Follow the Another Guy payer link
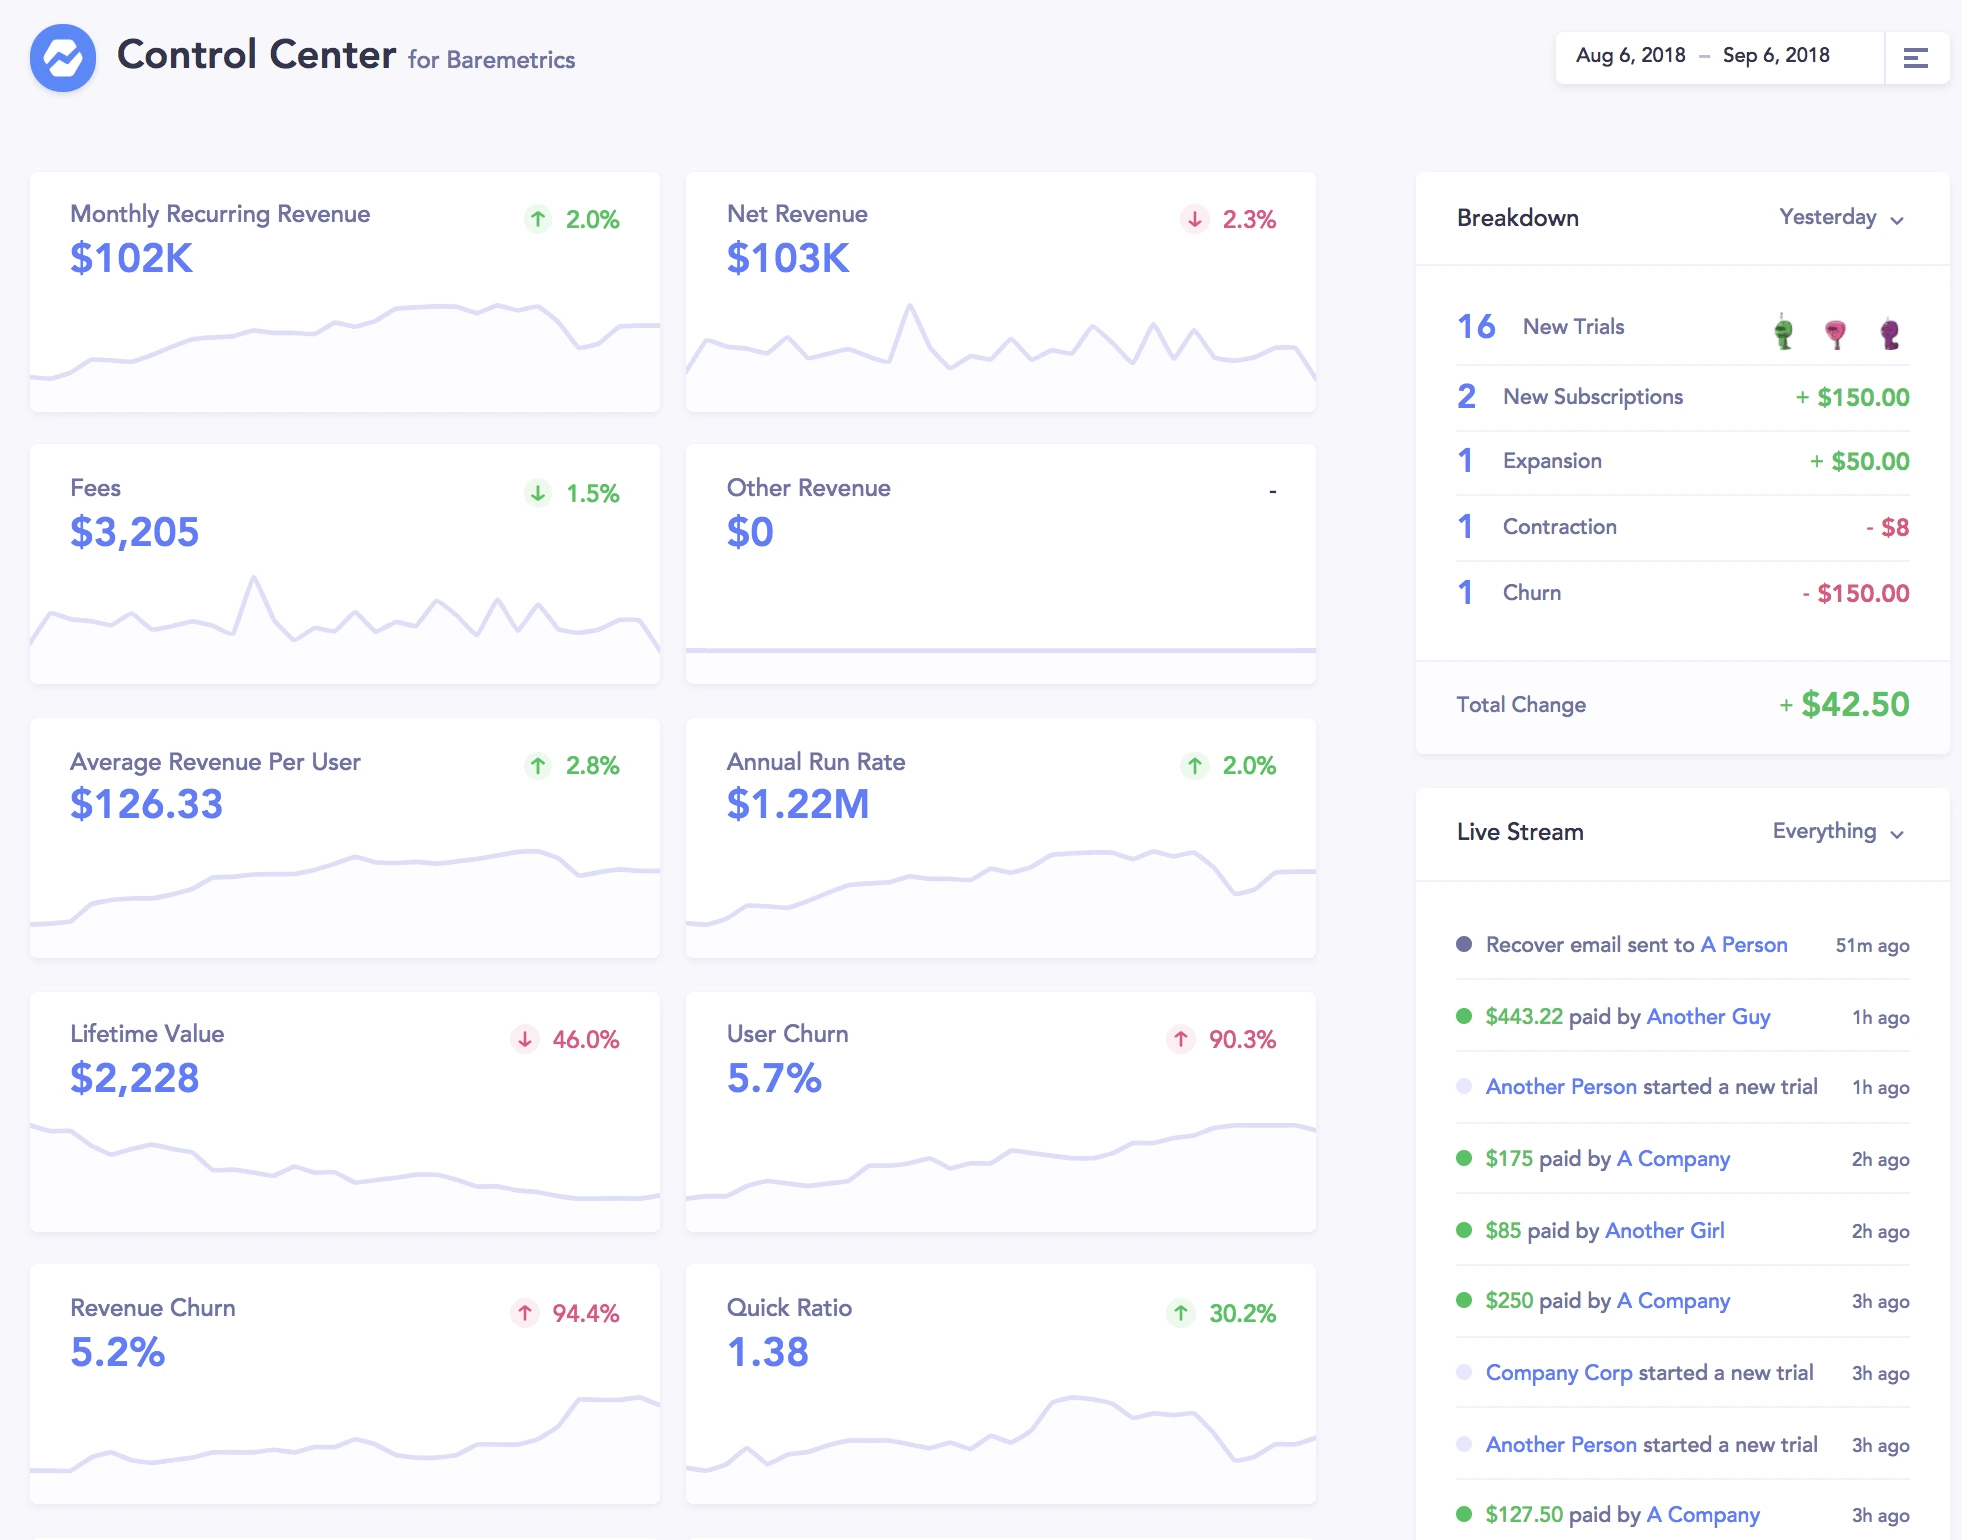1962x1540 pixels. [1708, 1016]
